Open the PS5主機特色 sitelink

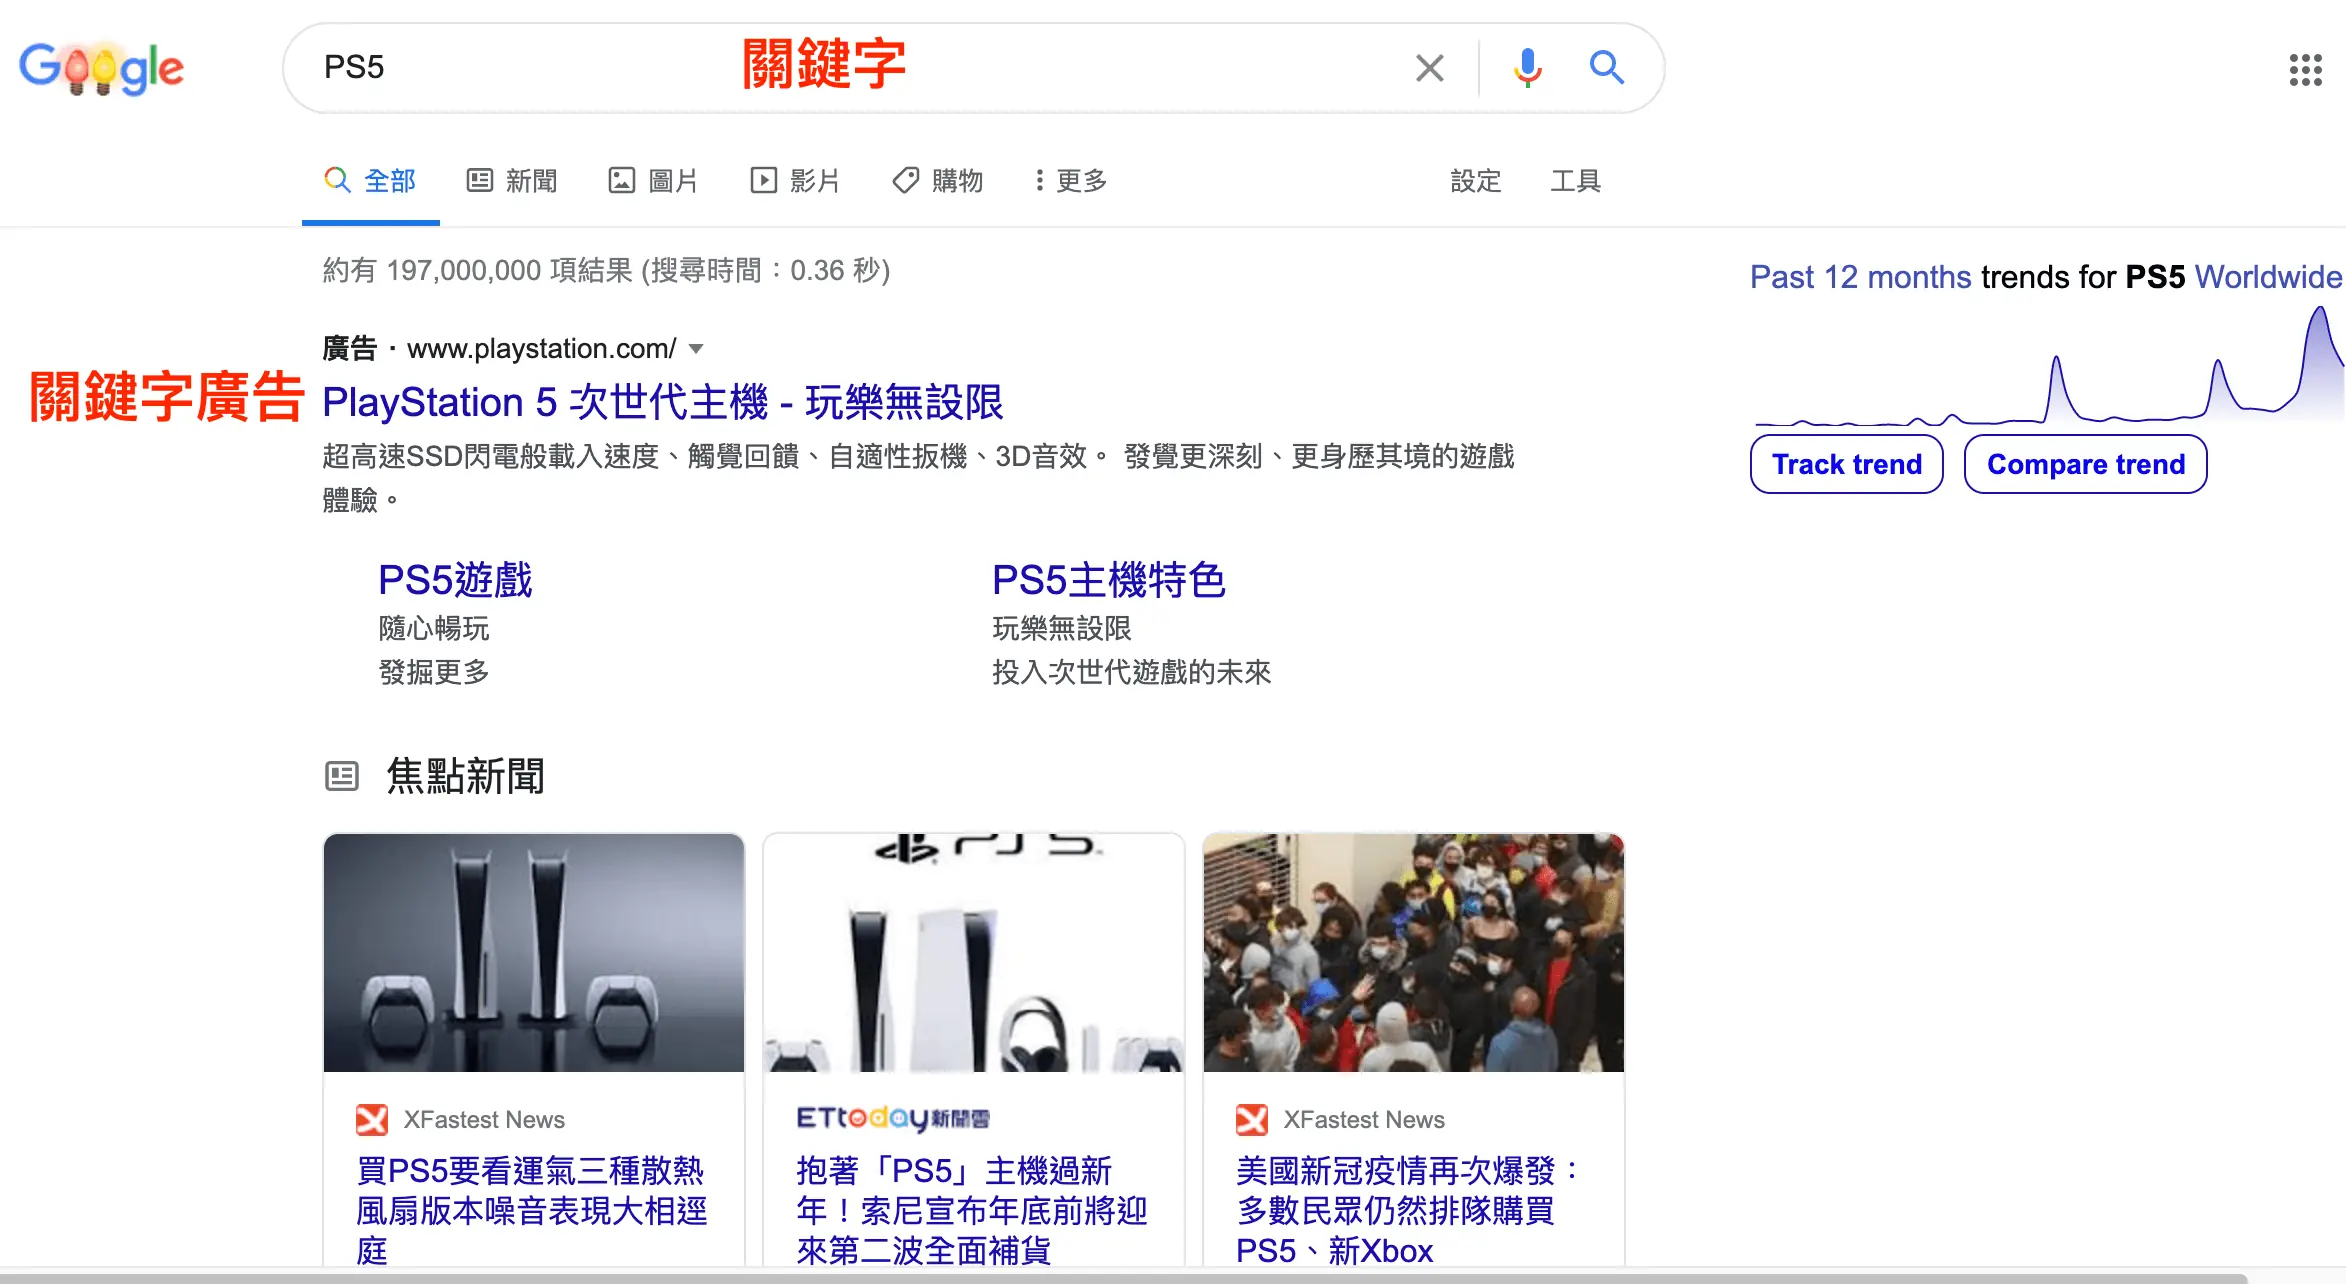tap(1108, 580)
